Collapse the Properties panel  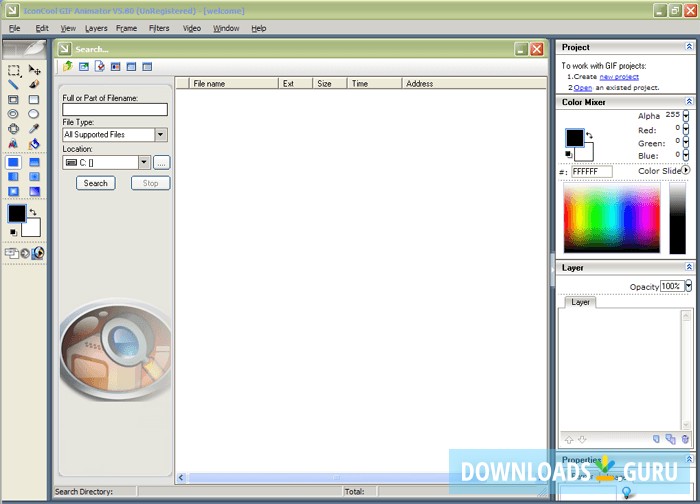coord(689,459)
